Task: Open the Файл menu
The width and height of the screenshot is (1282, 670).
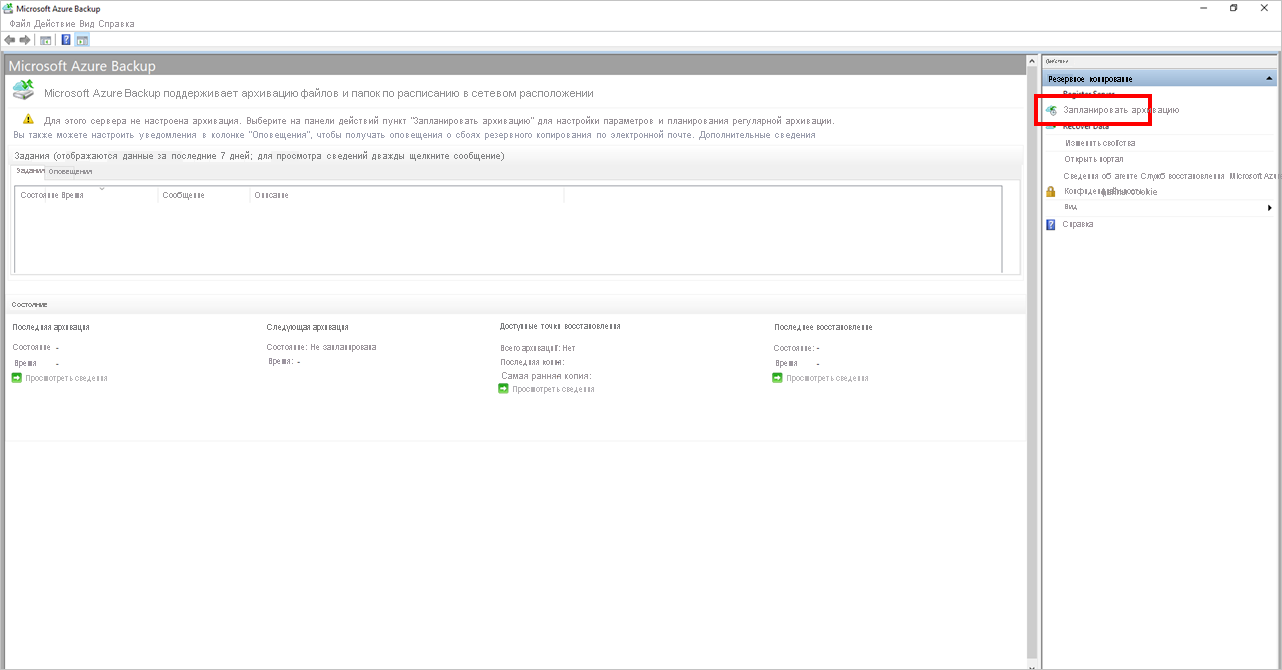Action: 20,23
